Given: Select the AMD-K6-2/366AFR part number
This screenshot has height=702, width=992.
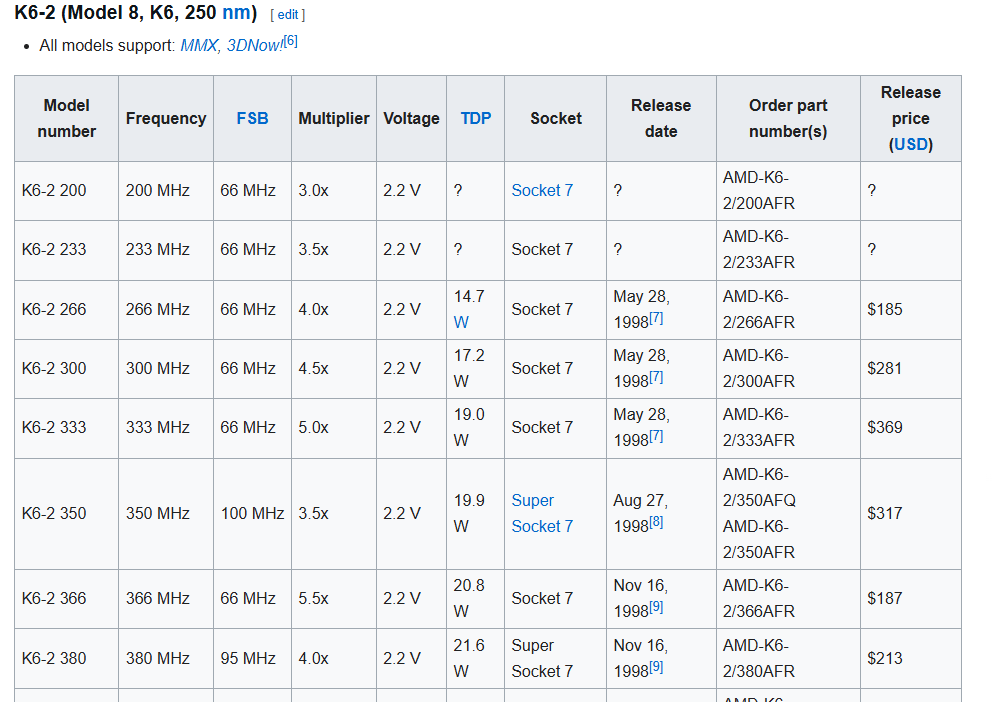Looking at the screenshot, I should (x=759, y=598).
